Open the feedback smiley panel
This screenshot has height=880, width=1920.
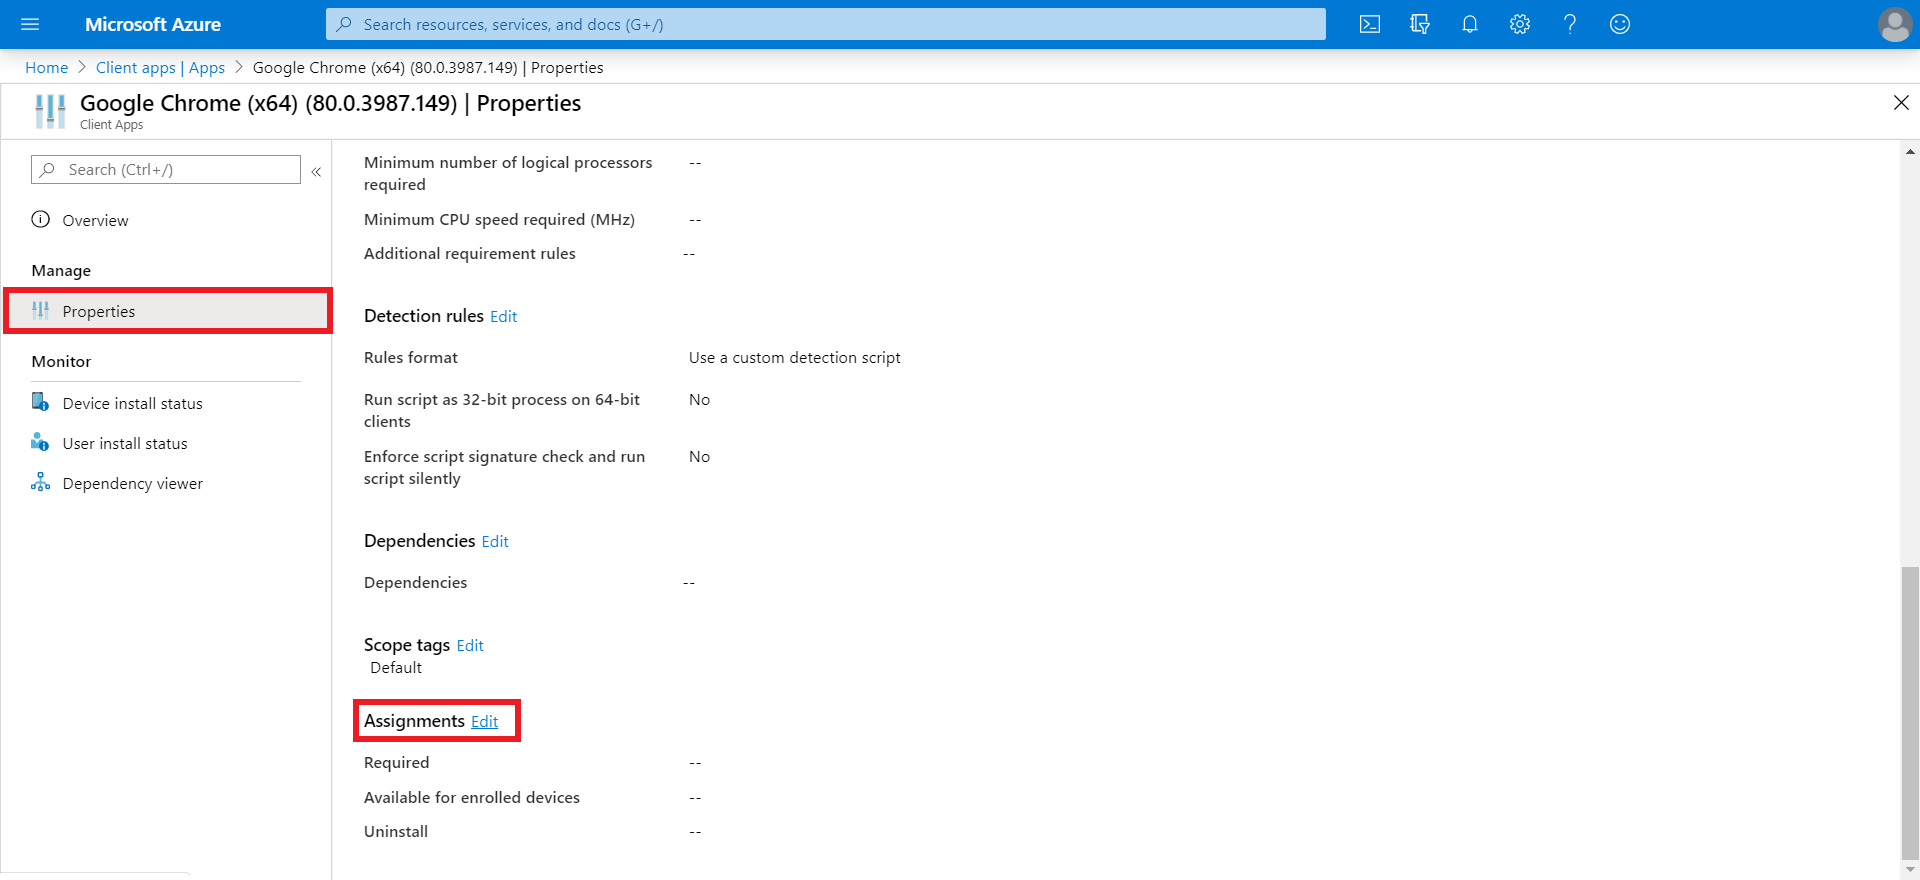(1620, 24)
